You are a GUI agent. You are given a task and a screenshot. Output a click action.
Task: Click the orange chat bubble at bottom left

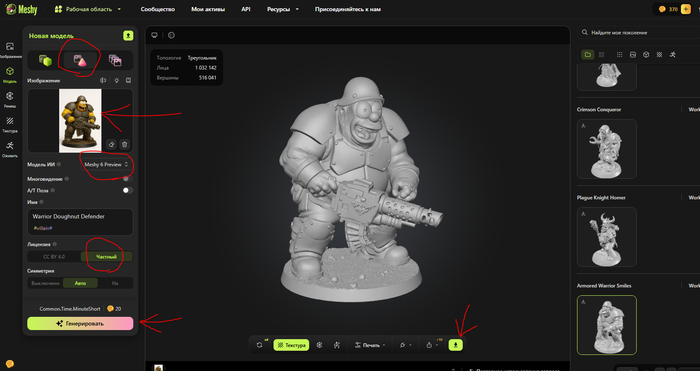pyautogui.click(x=10, y=363)
